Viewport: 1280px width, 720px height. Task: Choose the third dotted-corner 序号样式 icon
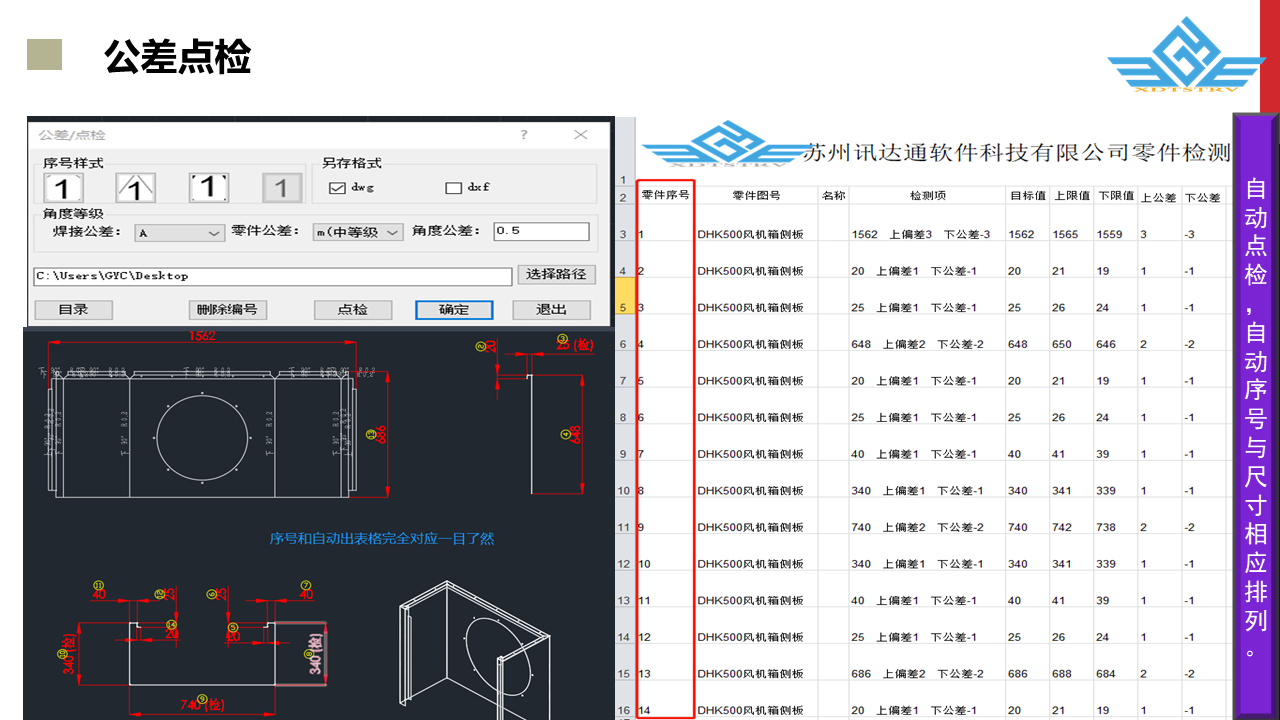pyautogui.click(x=209, y=188)
